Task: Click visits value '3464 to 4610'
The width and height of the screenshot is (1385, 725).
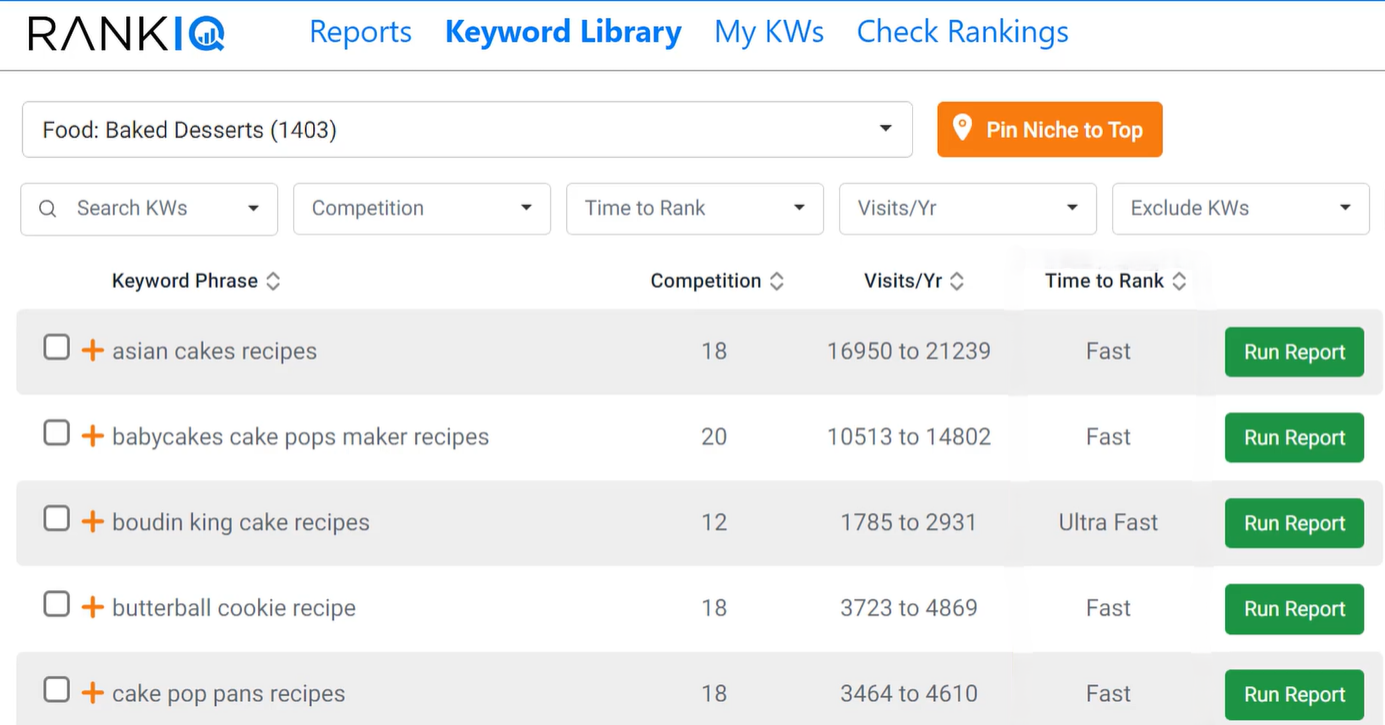Action: (x=909, y=694)
